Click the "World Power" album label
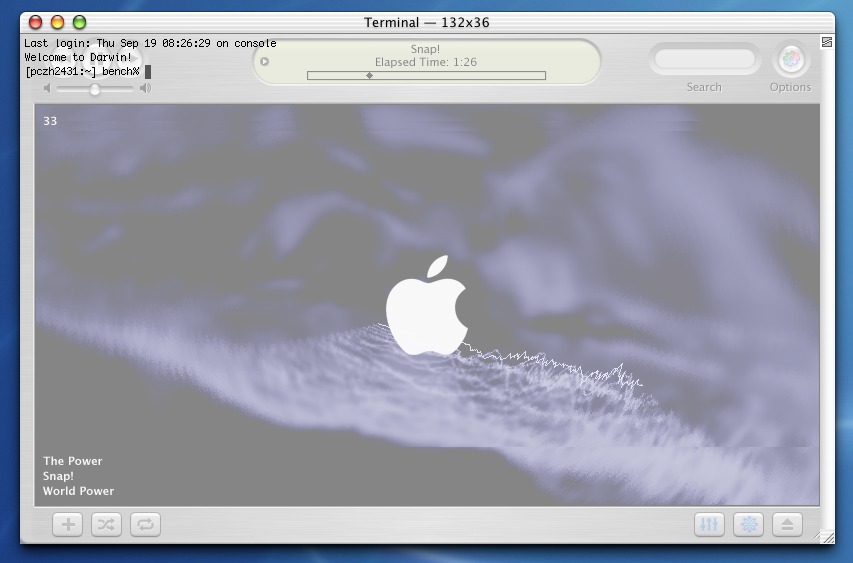Screen dimensions: 853x563 click(78, 491)
